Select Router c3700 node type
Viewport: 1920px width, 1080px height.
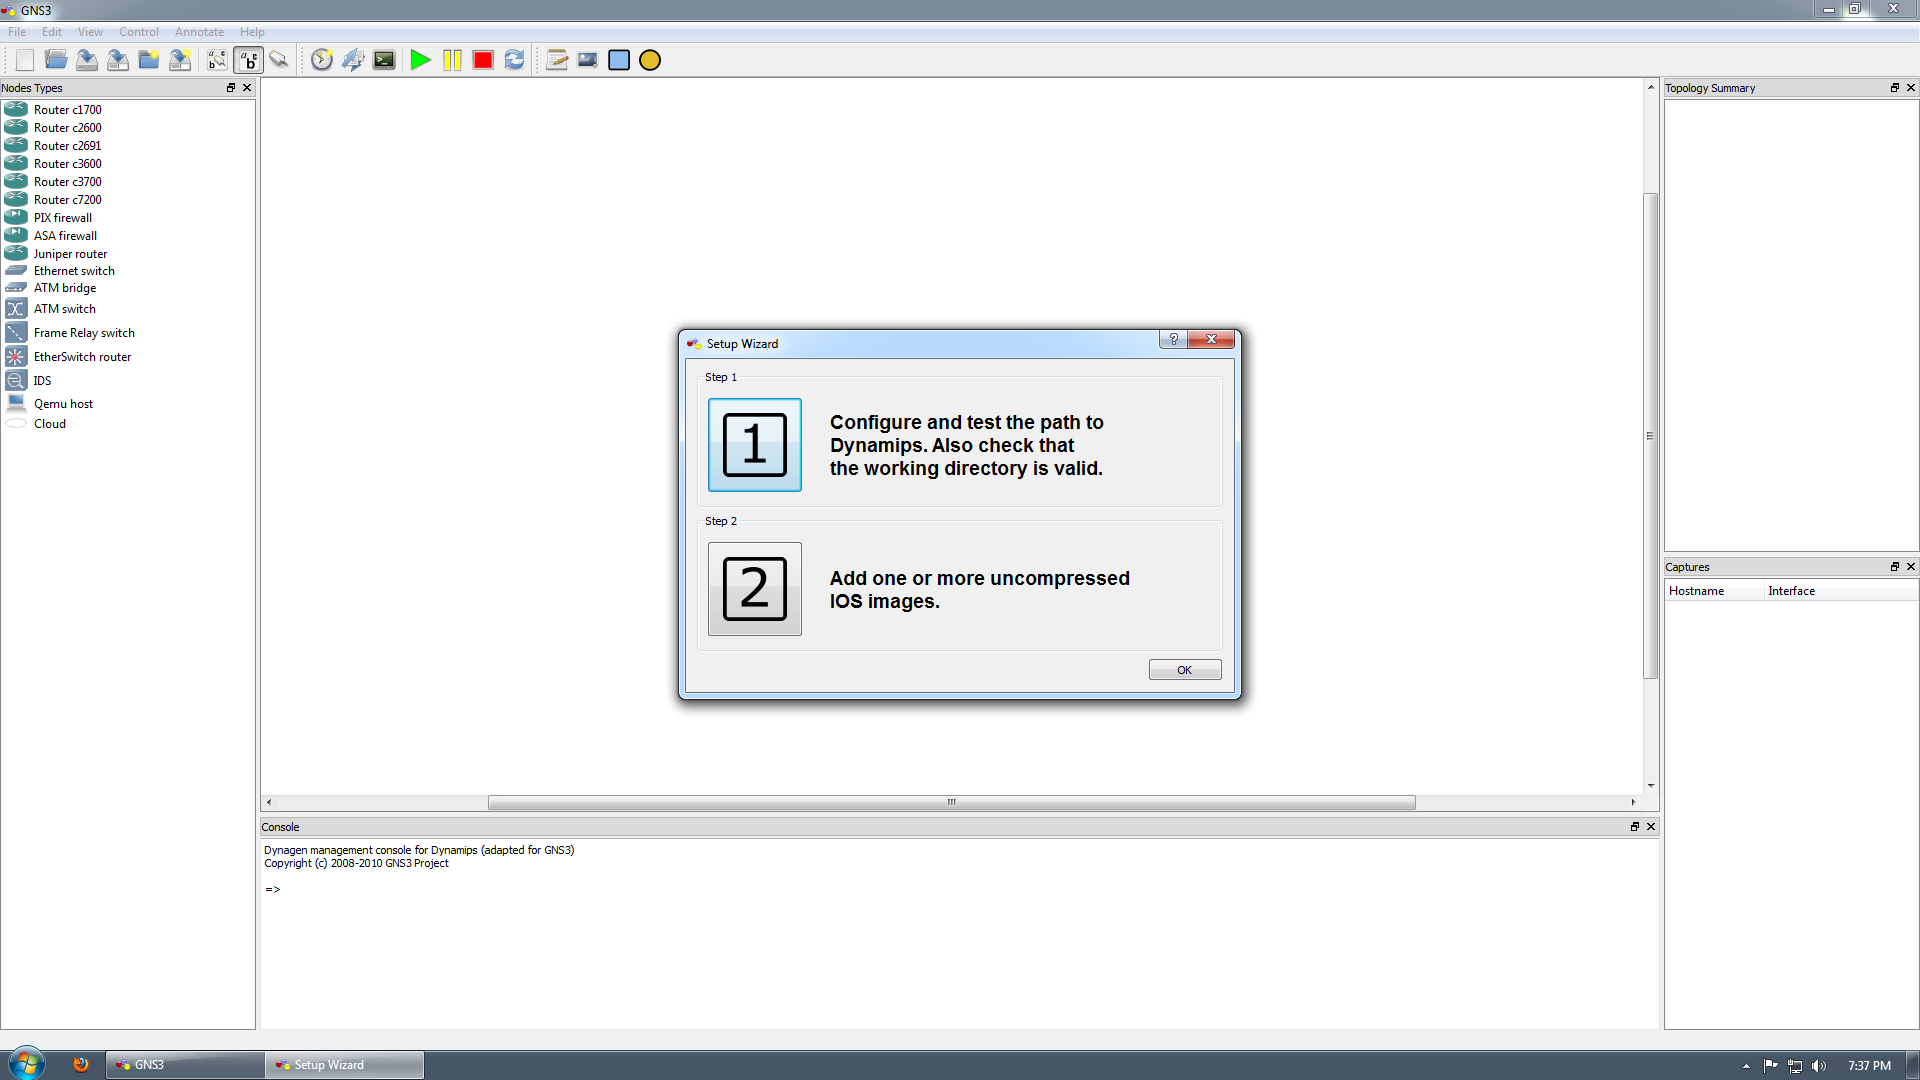click(128, 182)
